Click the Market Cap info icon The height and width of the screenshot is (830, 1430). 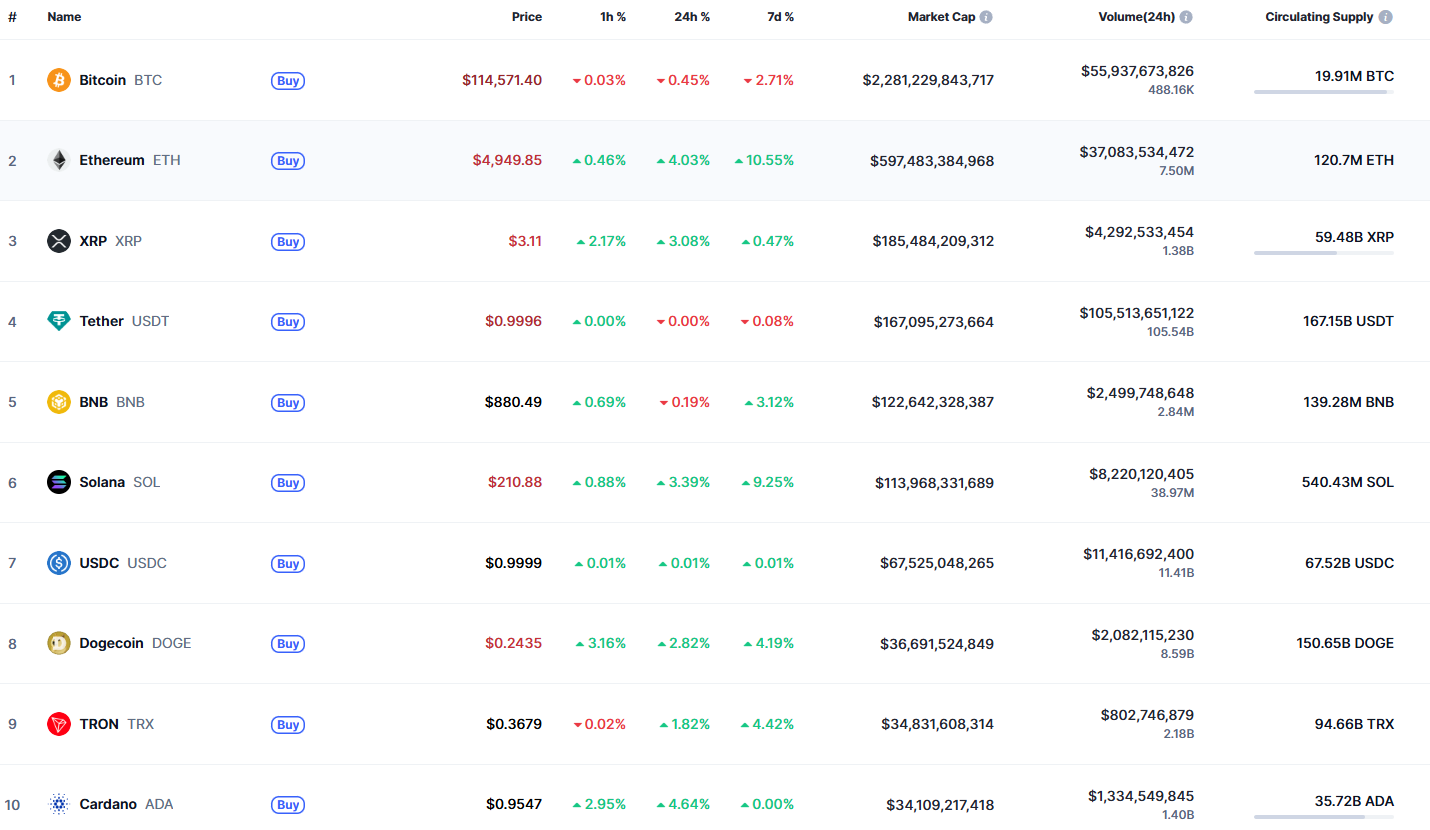coord(986,17)
